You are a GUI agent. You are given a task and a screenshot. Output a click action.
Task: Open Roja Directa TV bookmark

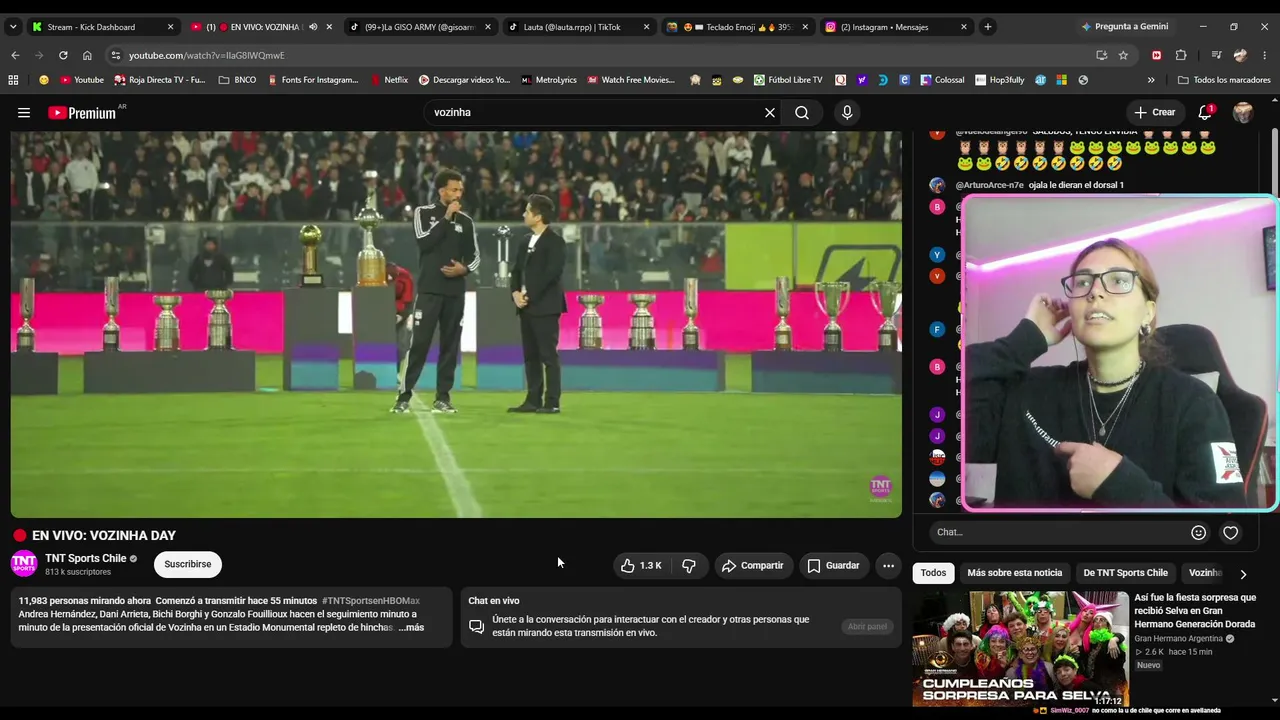[160, 80]
